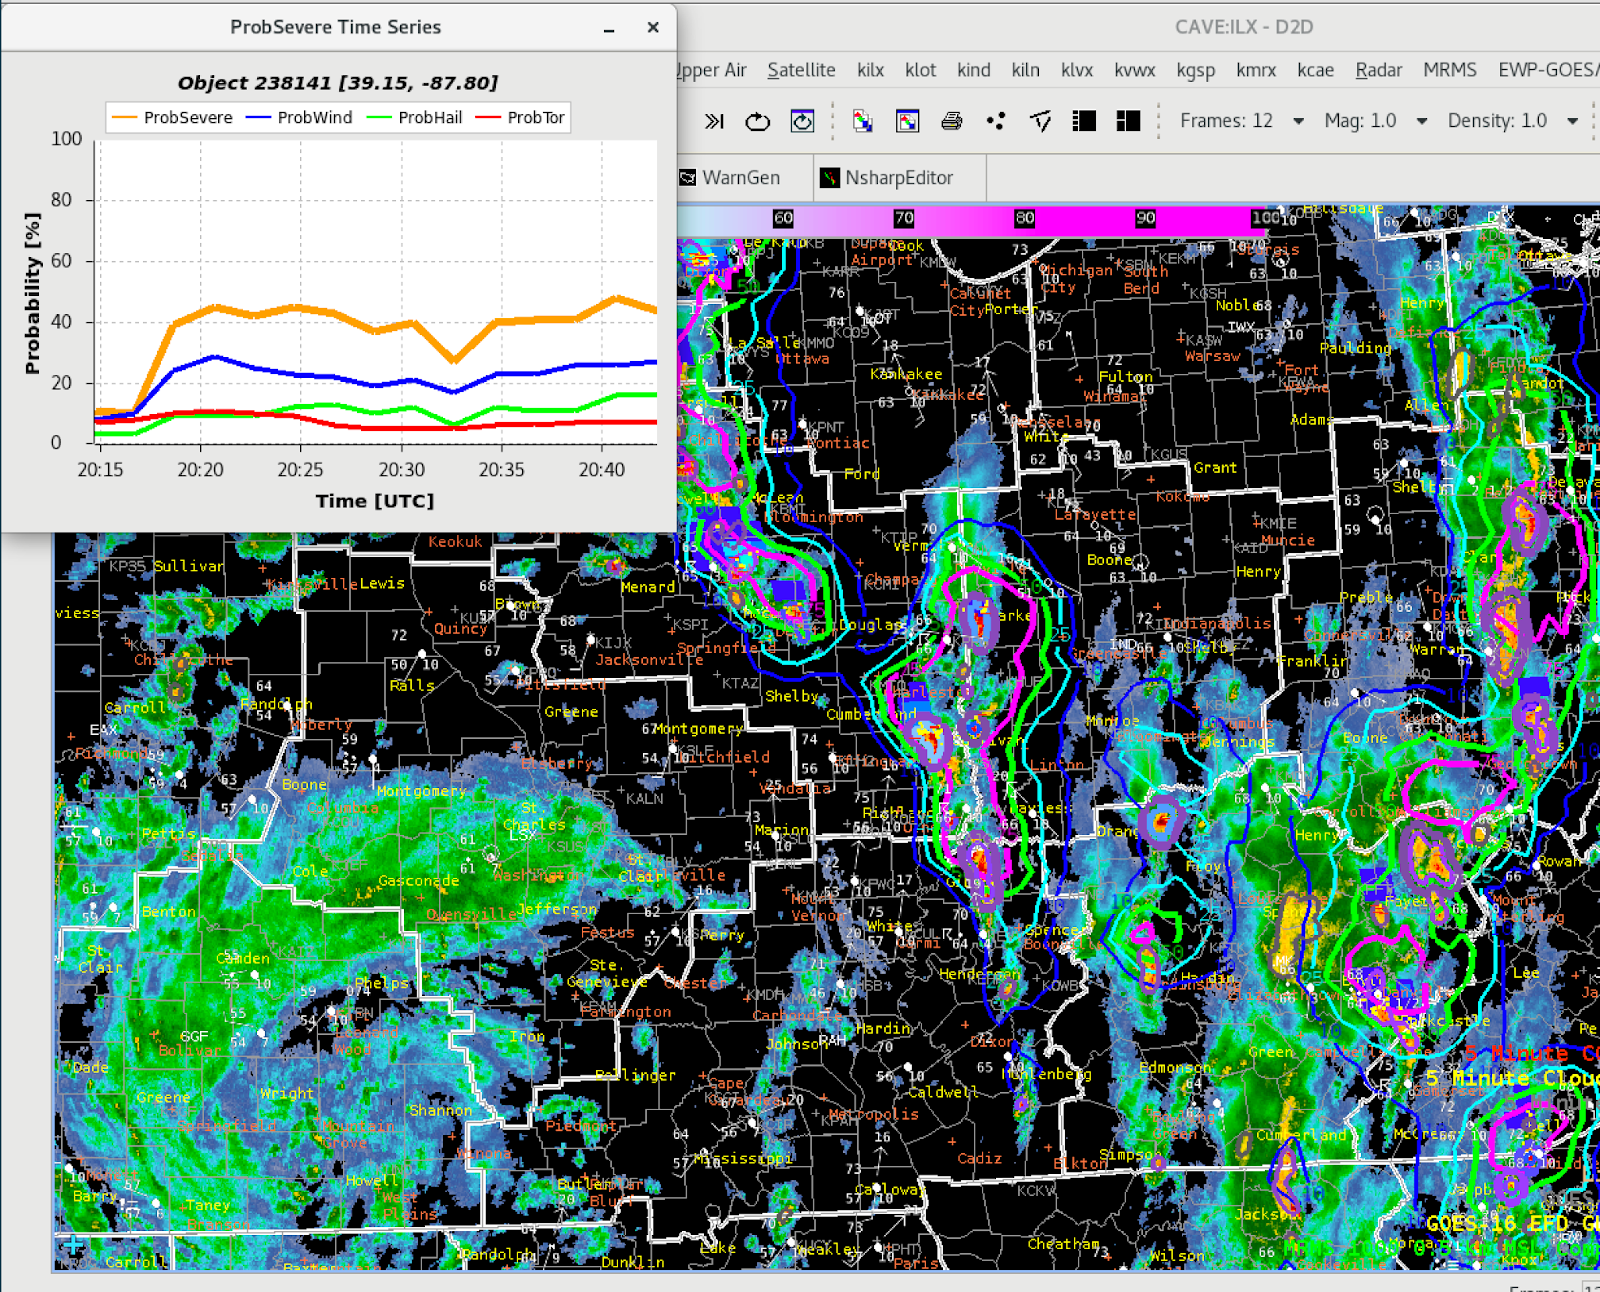Open the kcae radar menu

pyautogui.click(x=1315, y=70)
